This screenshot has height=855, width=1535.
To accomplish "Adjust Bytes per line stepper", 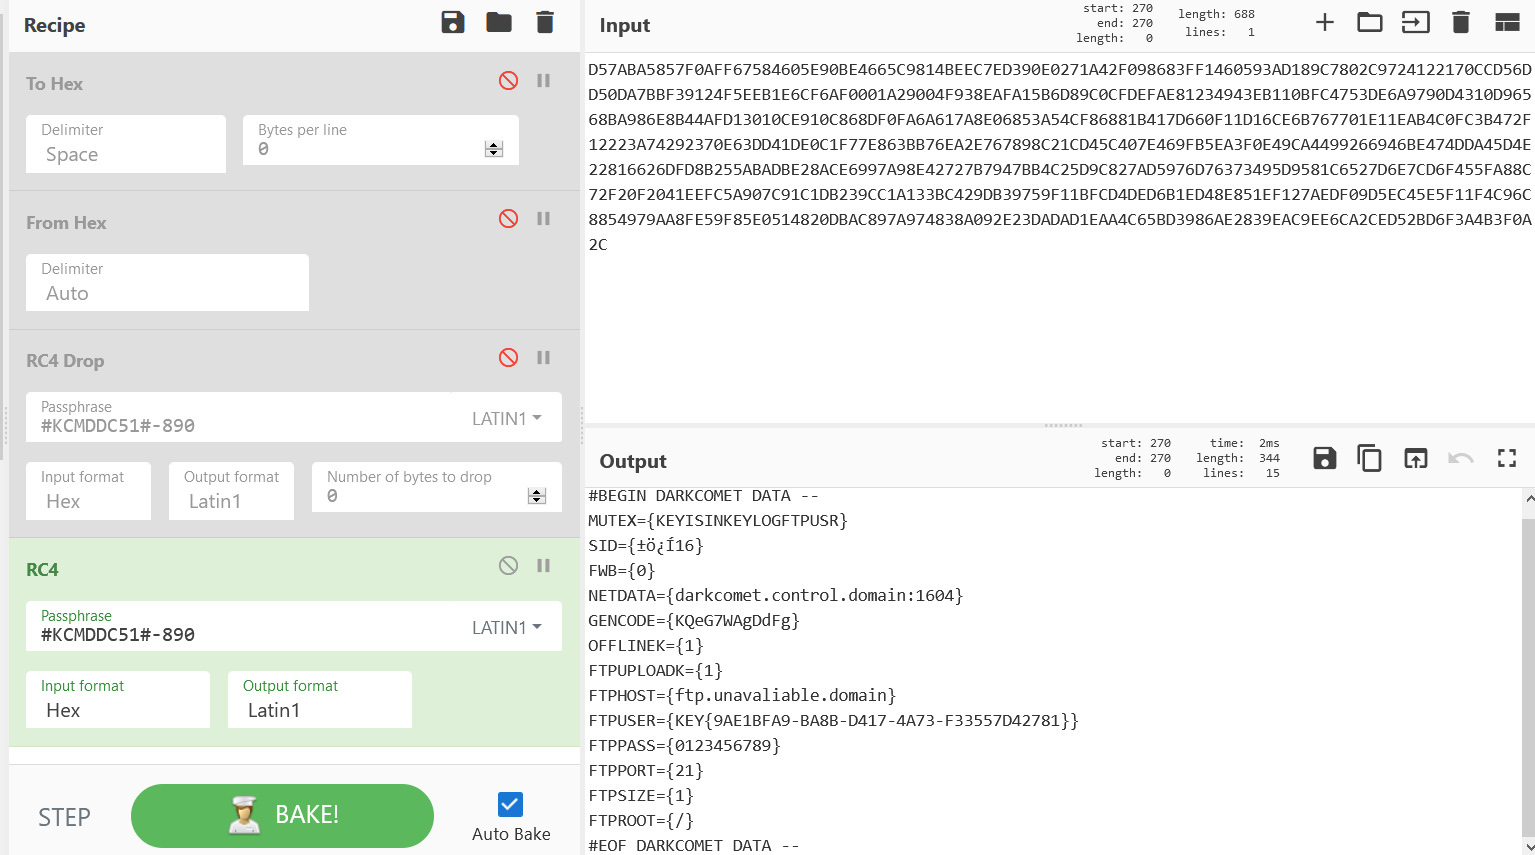I will (493, 149).
